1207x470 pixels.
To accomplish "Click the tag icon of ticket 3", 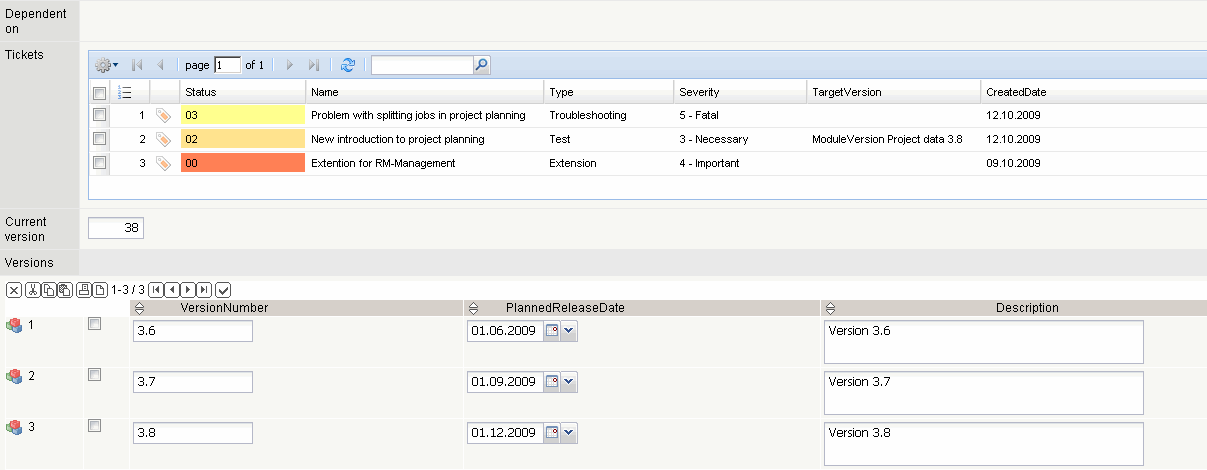I will pyautogui.click(x=164, y=163).
